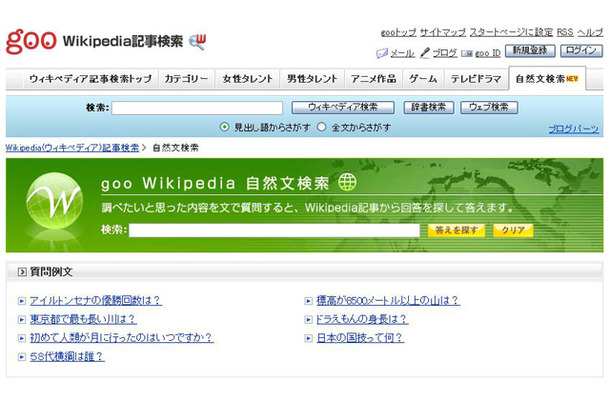Select the 見出し語からさがす radio button

pos(224,127)
